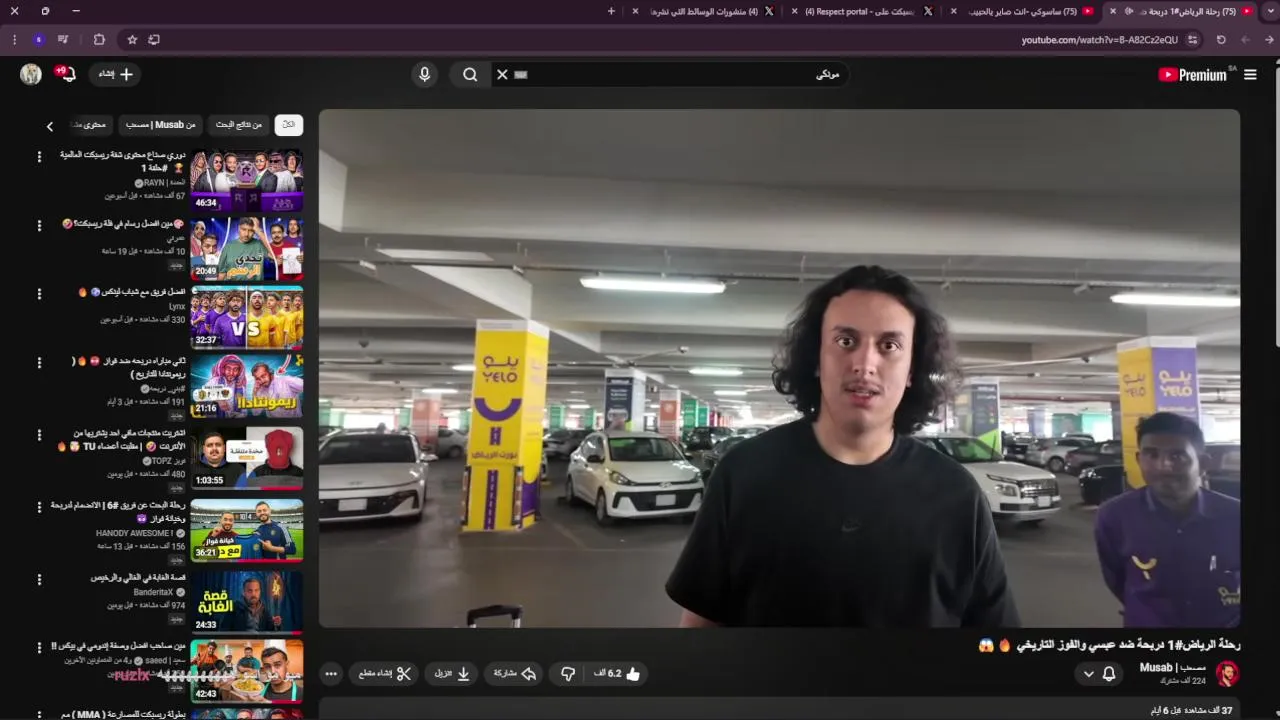Viewport: 1280px width, 720px height.
Task: Open the YouTube hamburger guide menu
Action: pyautogui.click(x=1249, y=74)
